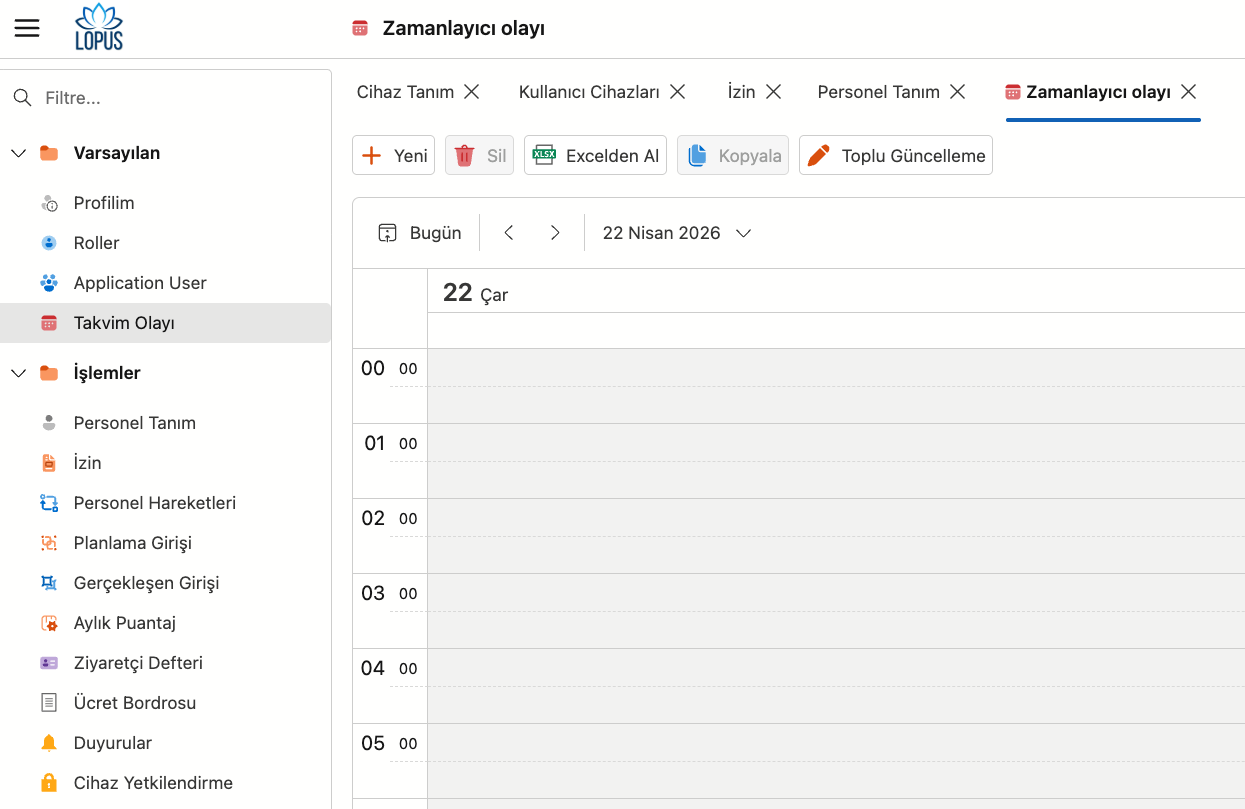
Task: Click the Lopus lotus logo
Action: pos(99,27)
